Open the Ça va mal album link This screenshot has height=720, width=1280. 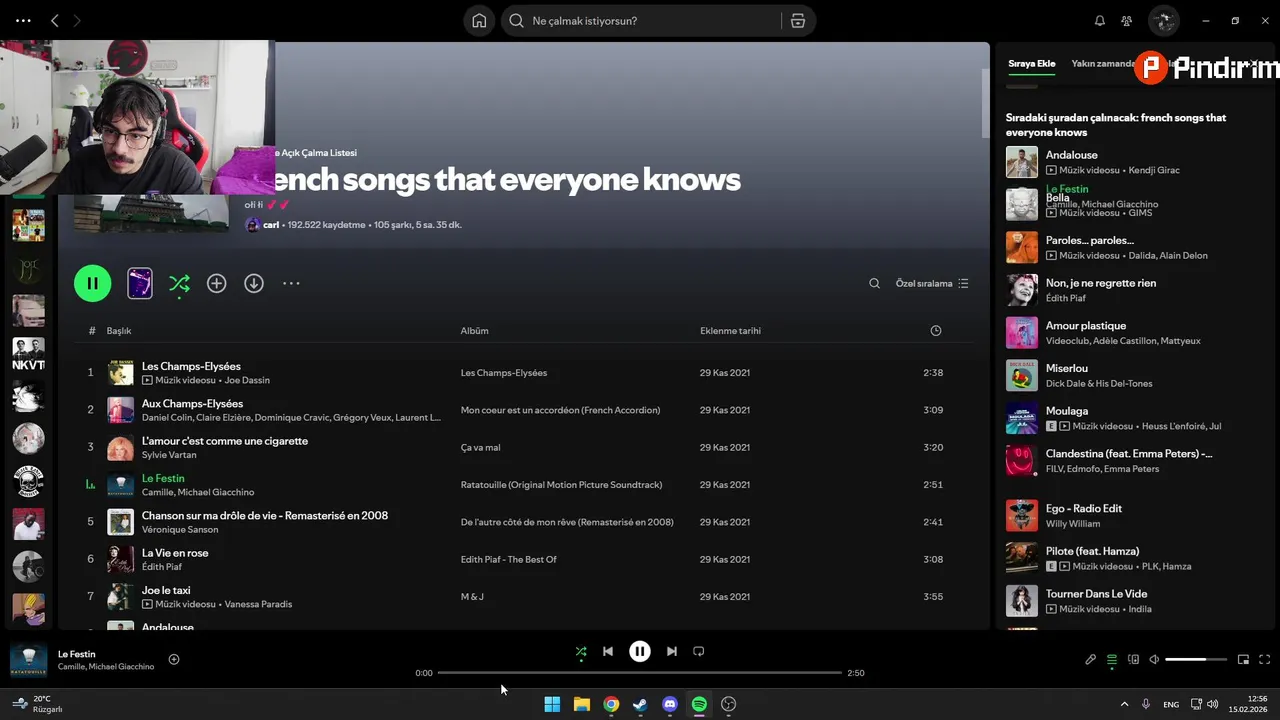point(480,448)
